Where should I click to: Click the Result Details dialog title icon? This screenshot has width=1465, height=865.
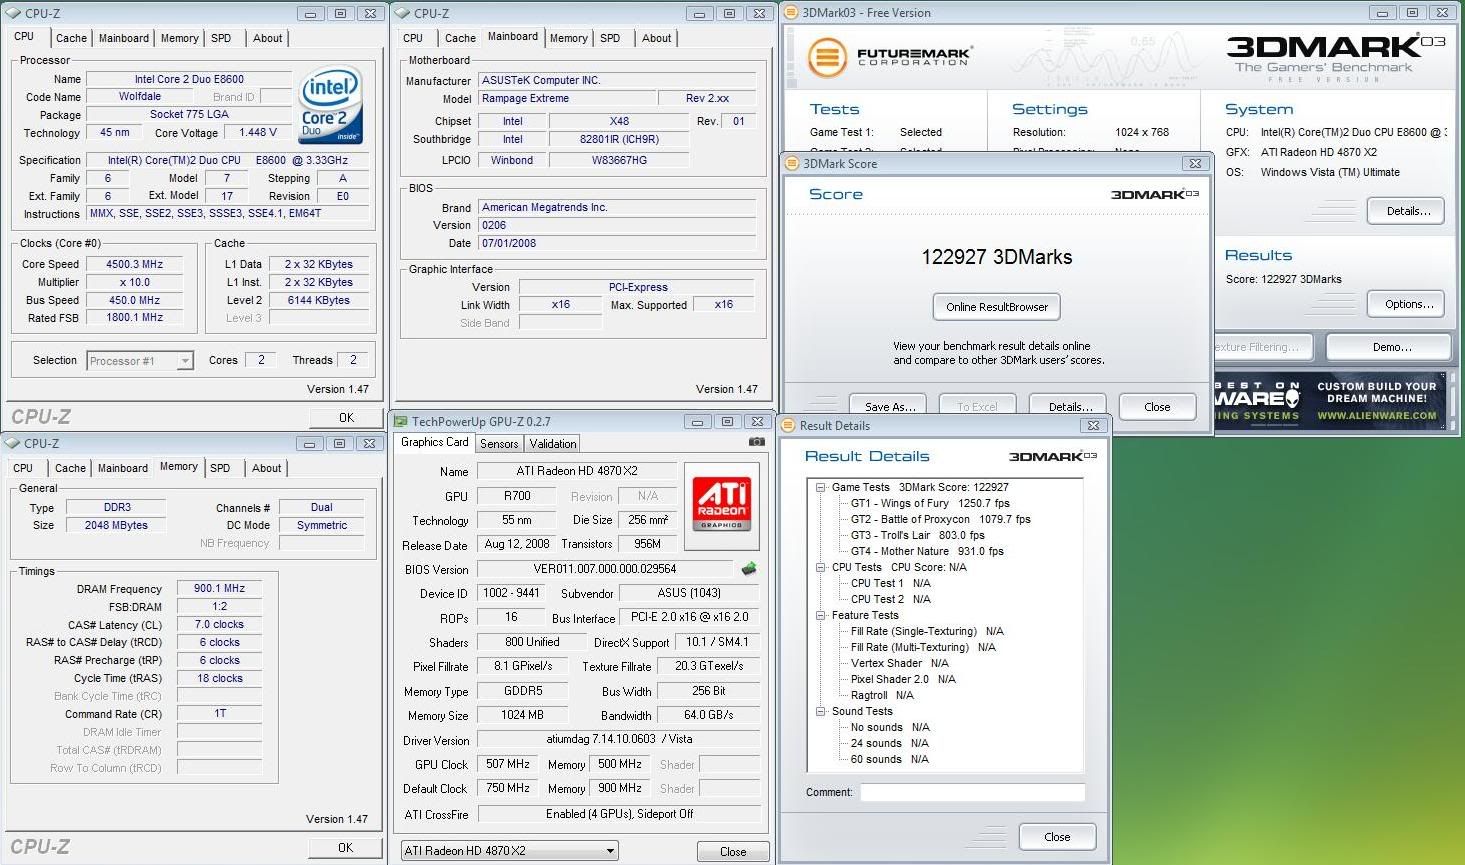click(788, 426)
